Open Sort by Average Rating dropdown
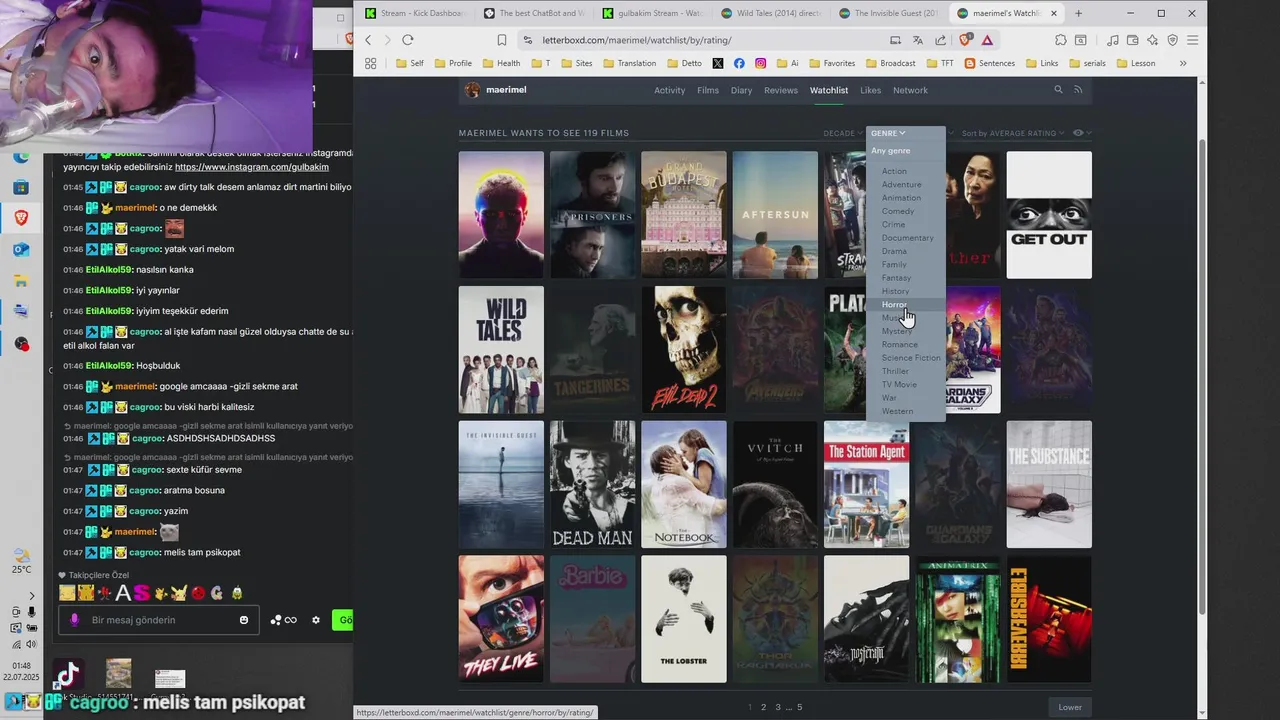 [1012, 133]
